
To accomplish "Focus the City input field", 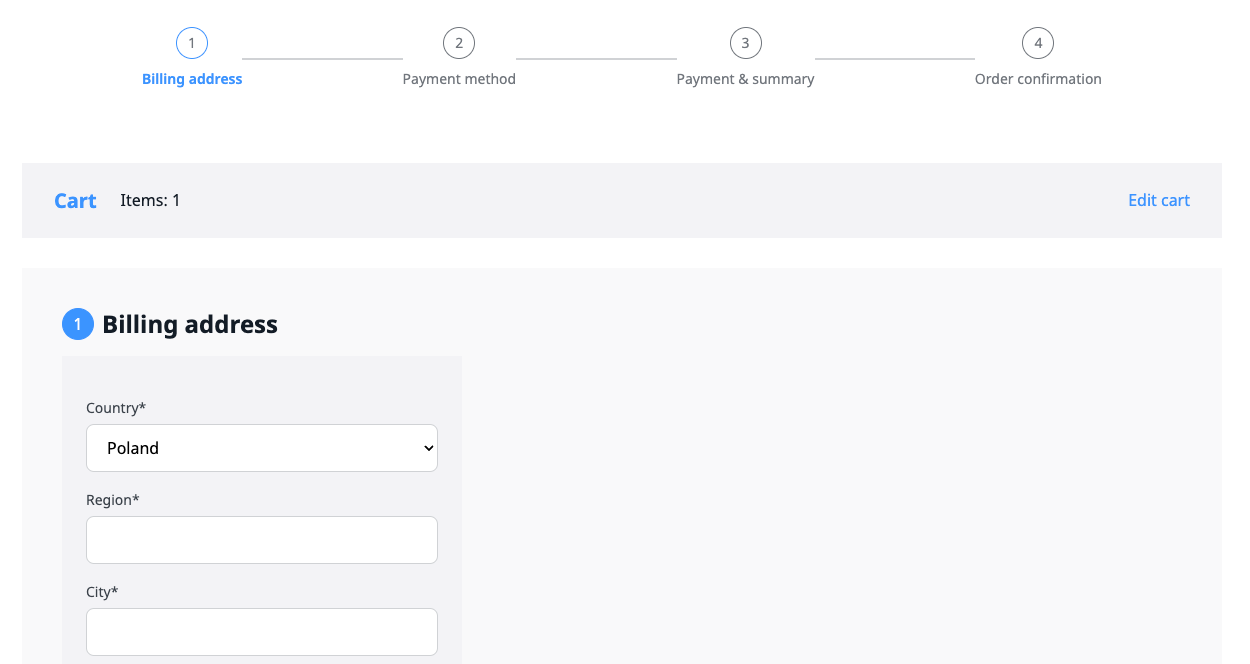I will 262,632.
